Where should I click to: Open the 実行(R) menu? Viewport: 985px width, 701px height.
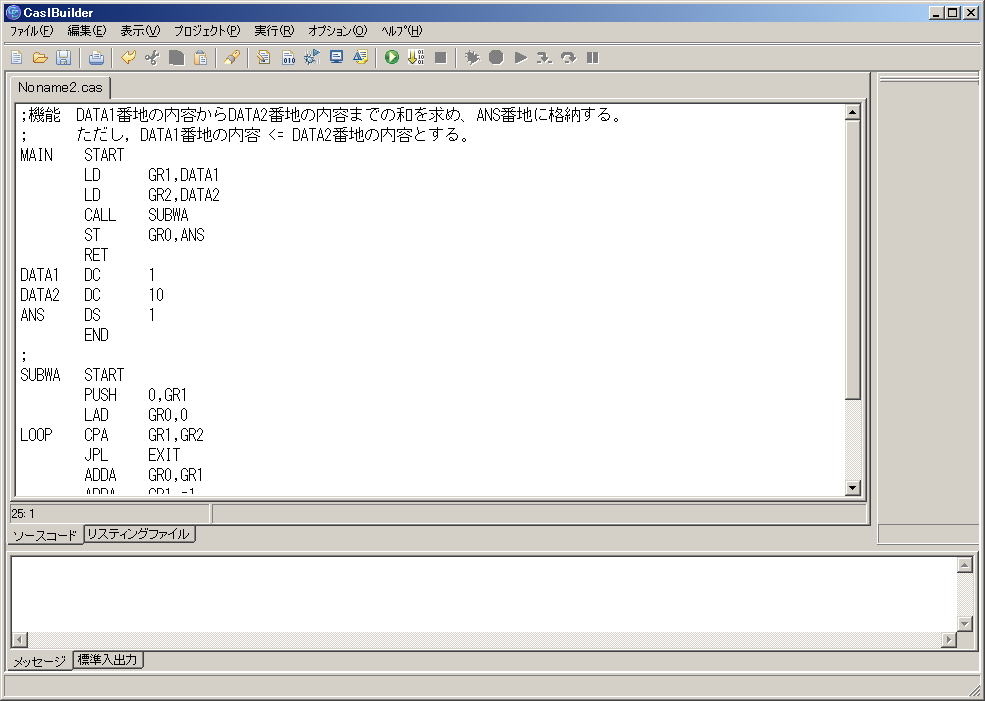(273, 31)
